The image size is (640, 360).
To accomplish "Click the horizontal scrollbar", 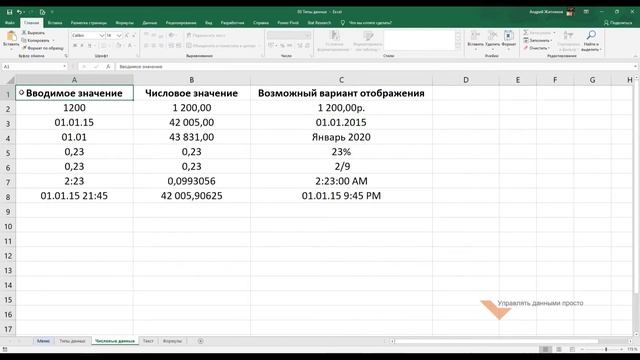I will (x=496, y=341).
